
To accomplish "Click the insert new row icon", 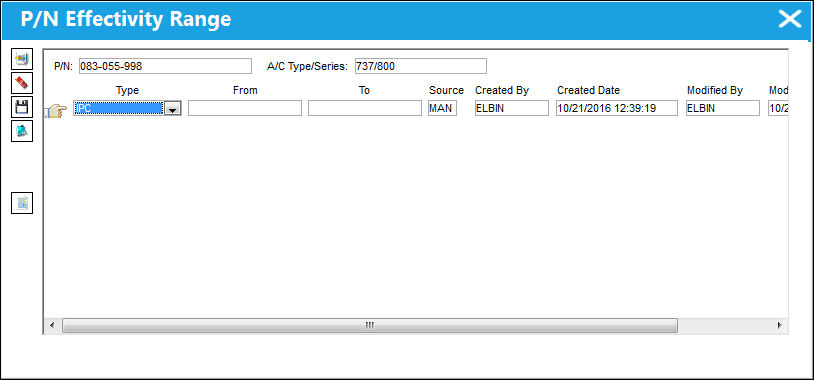I will 22,59.
